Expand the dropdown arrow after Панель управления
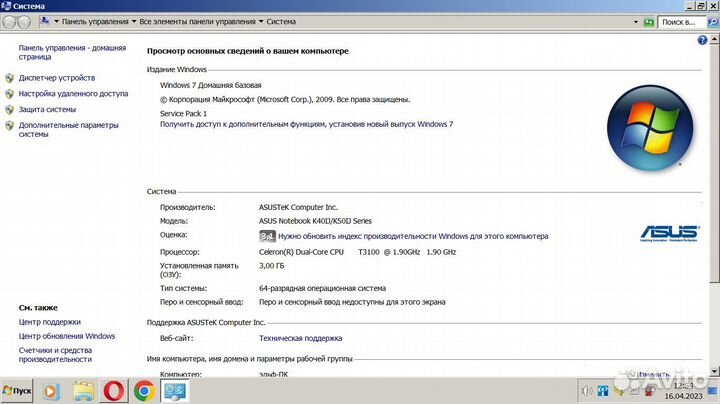The image size is (720, 404). (134, 22)
